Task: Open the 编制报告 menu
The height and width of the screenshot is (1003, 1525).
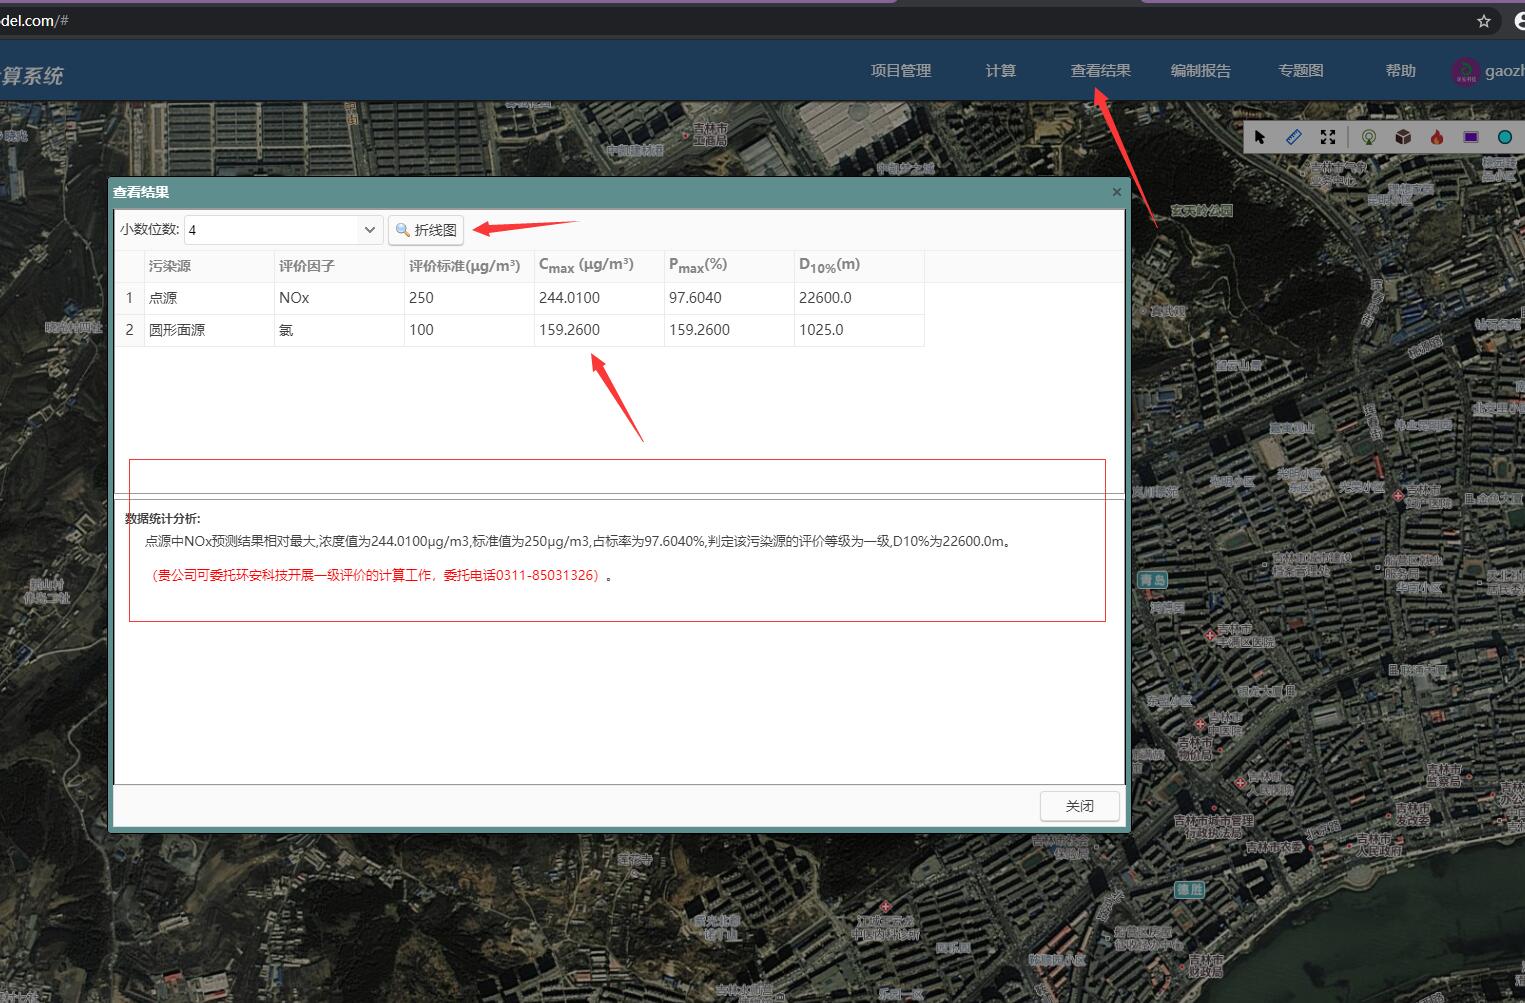Action: (x=1200, y=71)
